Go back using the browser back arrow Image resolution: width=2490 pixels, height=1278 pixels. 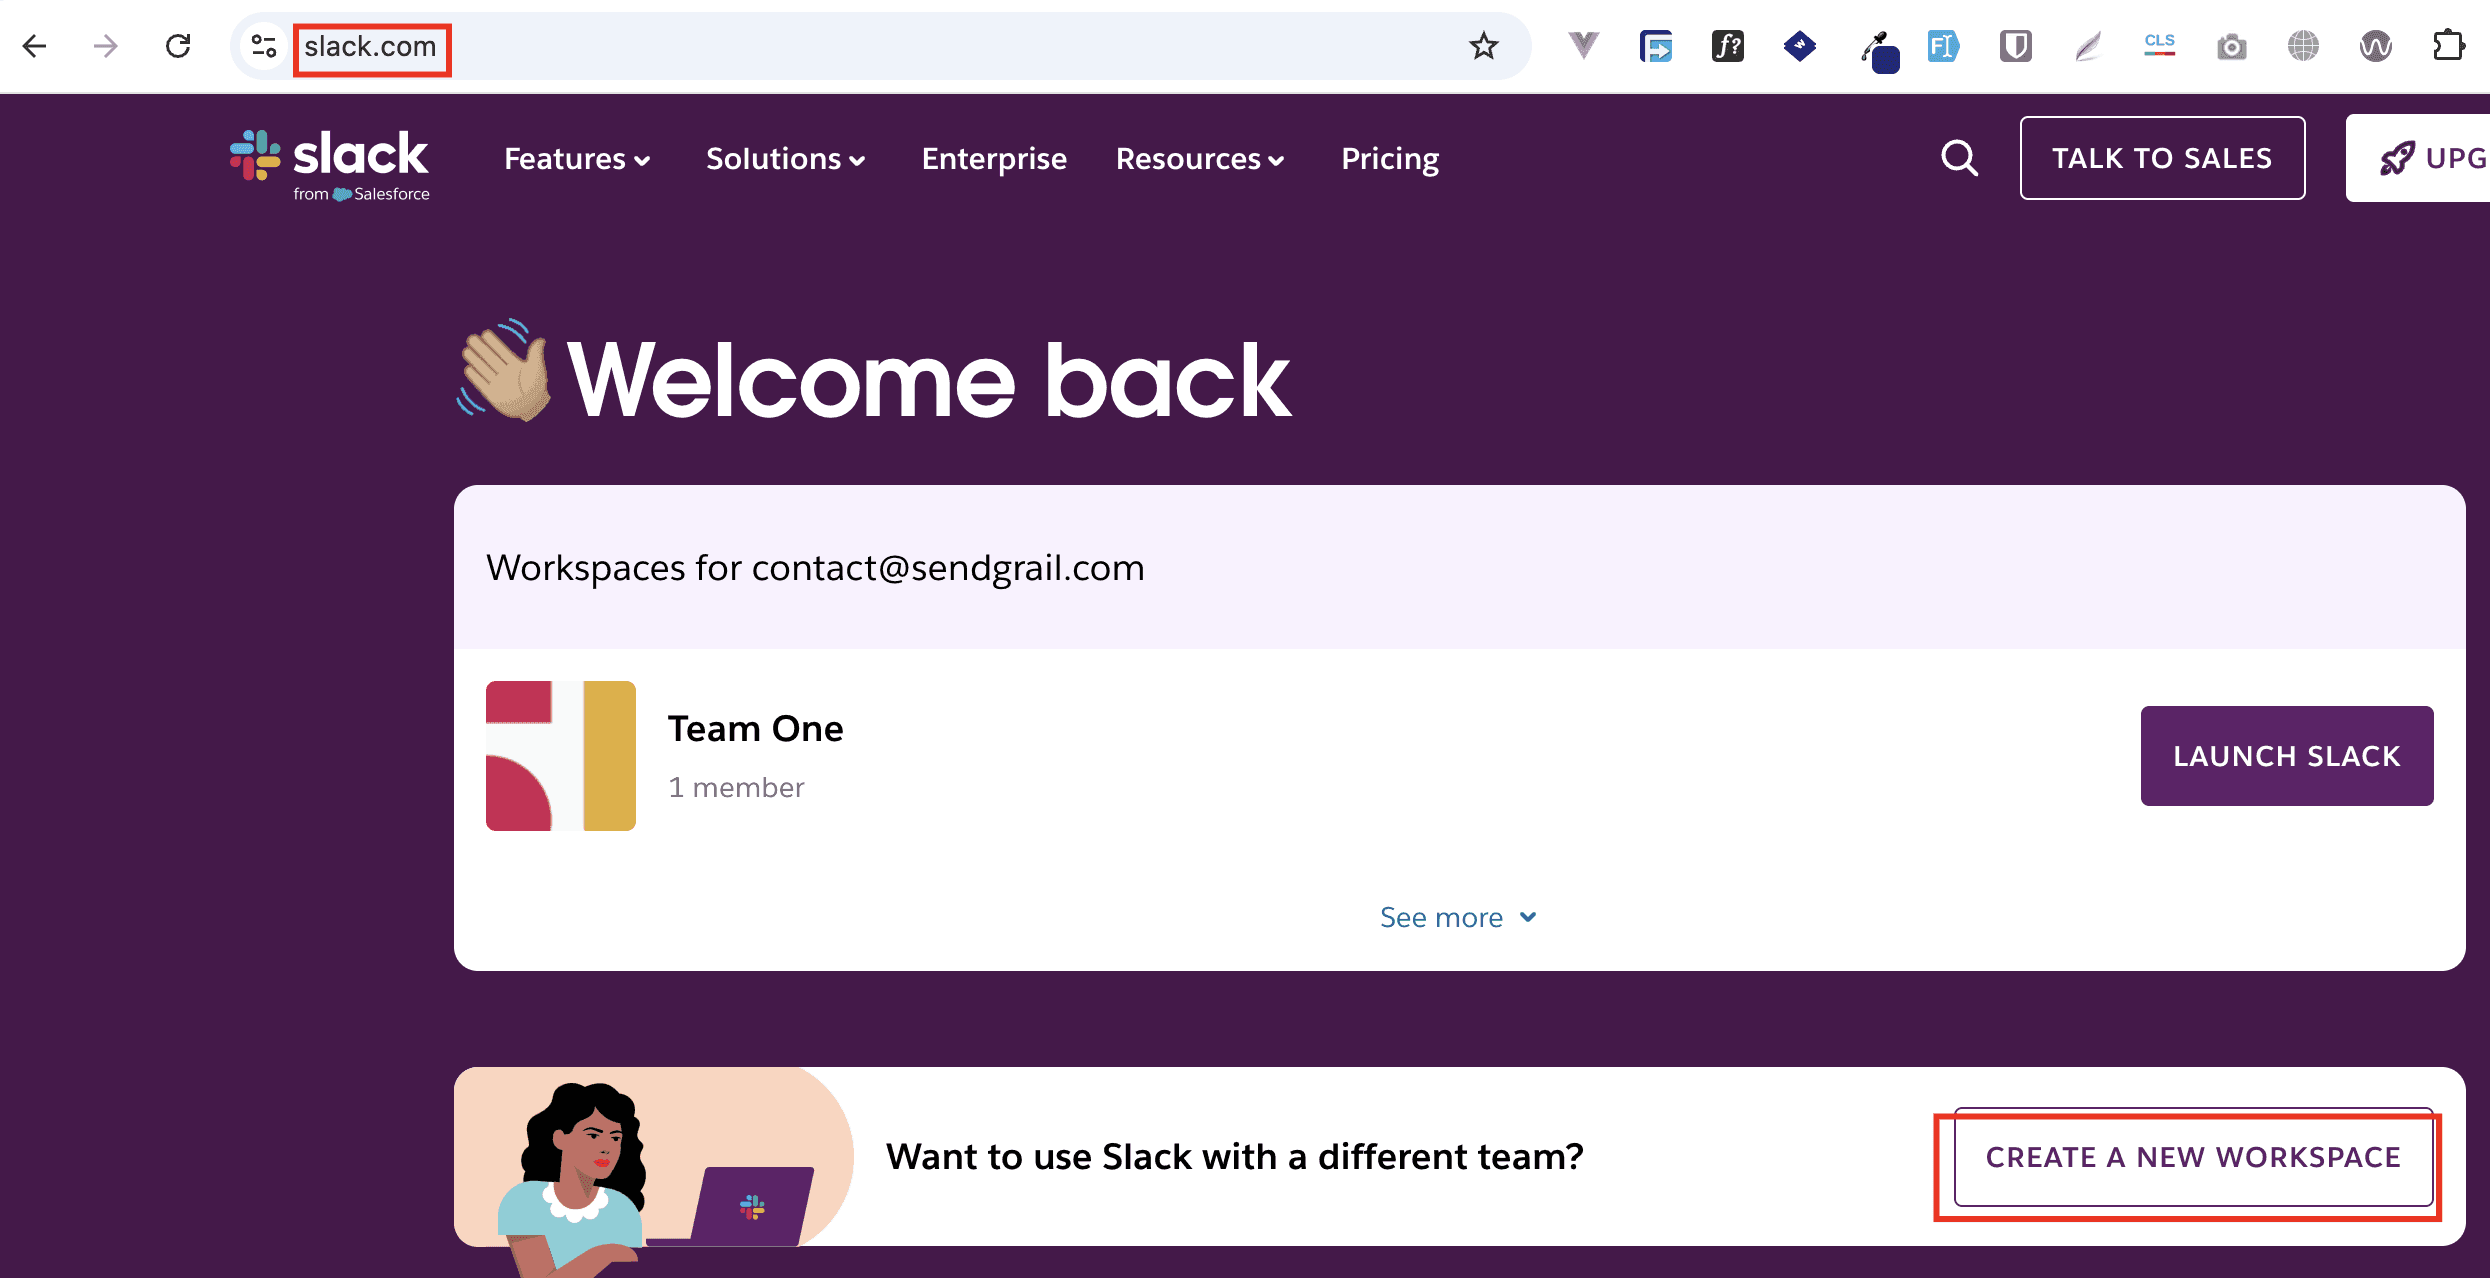click(x=35, y=46)
